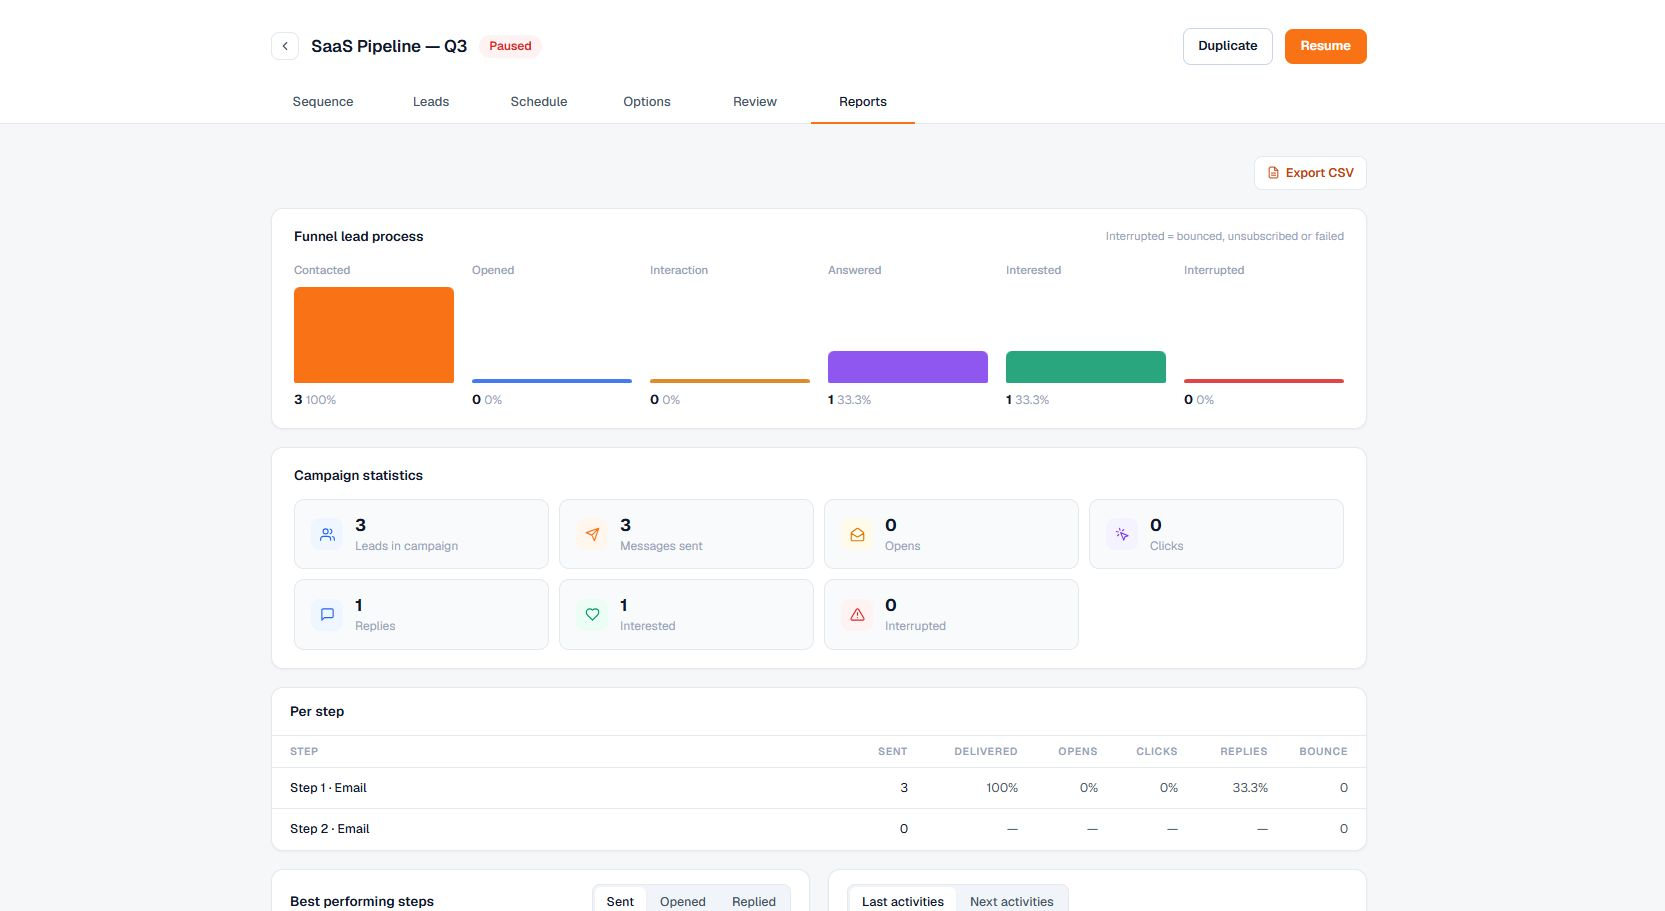Click the Step 2 · Email row label
The width and height of the screenshot is (1665, 911).
330,829
